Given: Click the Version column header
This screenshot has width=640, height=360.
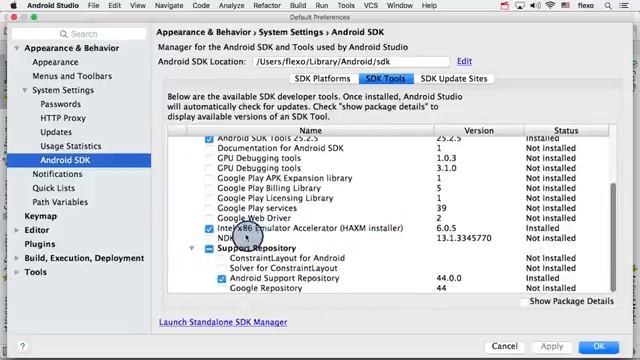Looking at the screenshot, I should click(479, 131).
